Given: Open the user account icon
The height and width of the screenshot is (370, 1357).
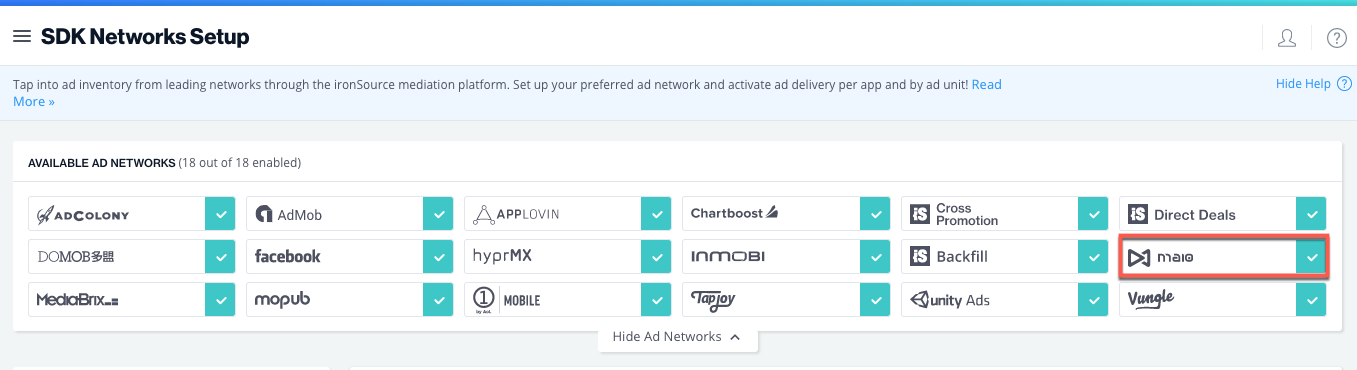Looking at the screenshot, I should coord(1287,38).
